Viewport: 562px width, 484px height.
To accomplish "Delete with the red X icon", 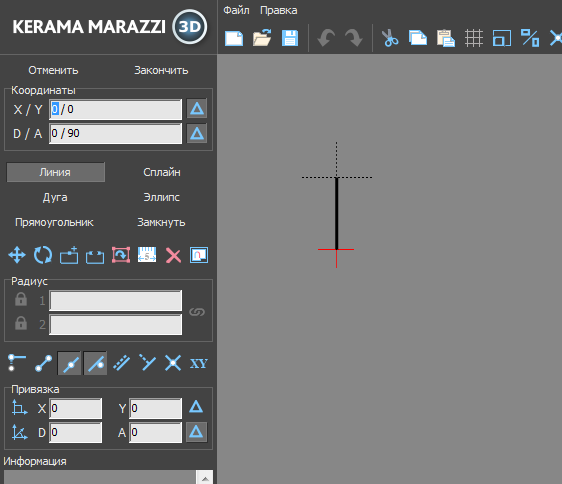I will 173,256.
